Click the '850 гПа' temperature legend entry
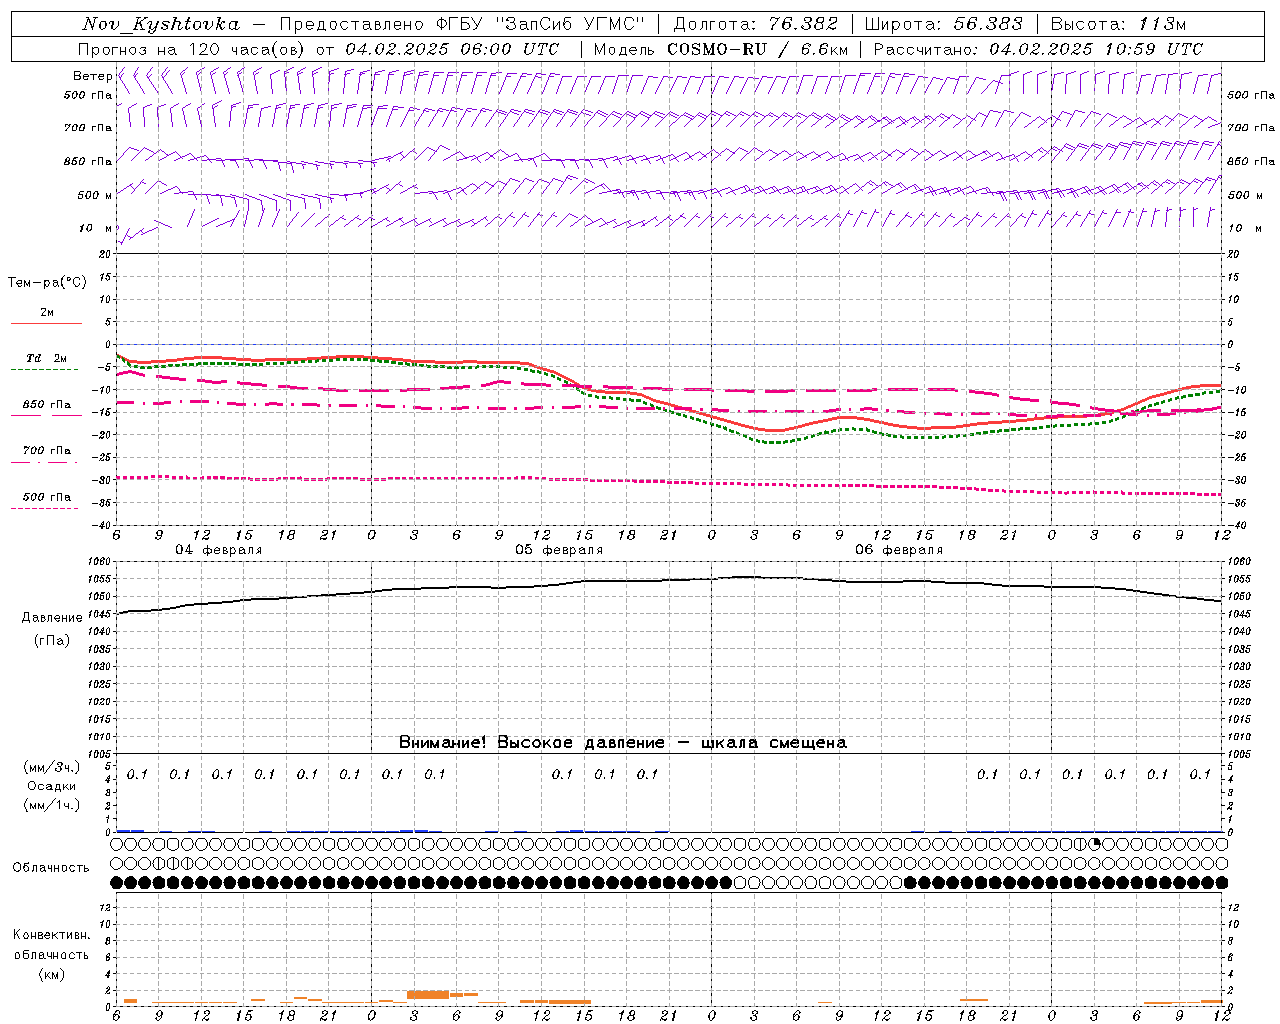The image size is (1280, 1024). 46,404
